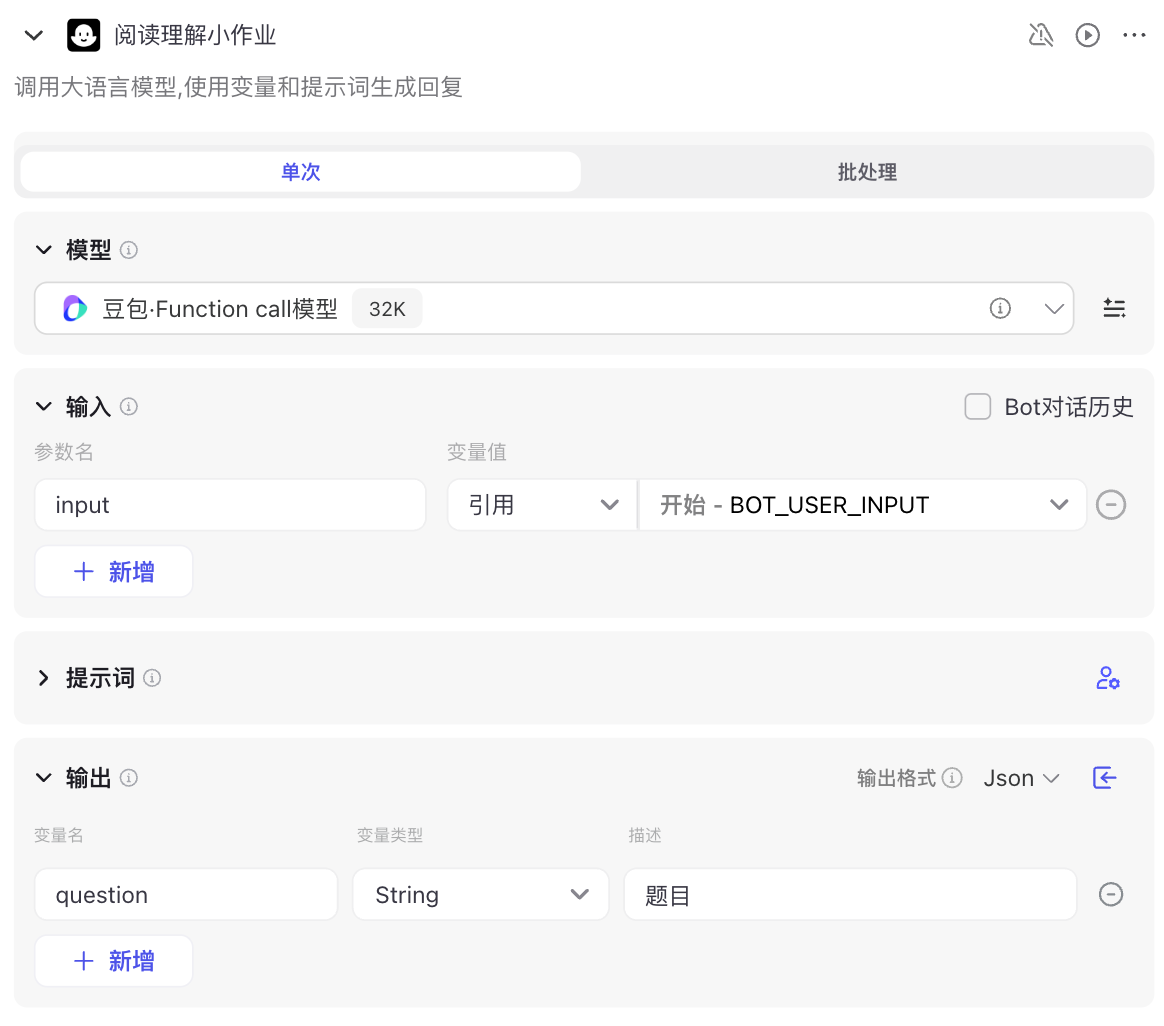Image resolution: width=1164 pixels, height=1026 pixels.
Task: Collapse the node panel with the top-left chevron
Action: 33,35
